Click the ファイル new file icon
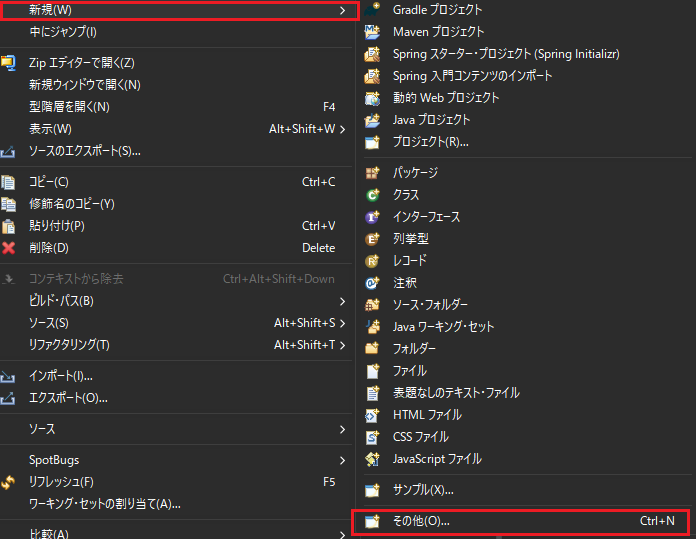This screenshot has height=539, width=696. (372, 371)
